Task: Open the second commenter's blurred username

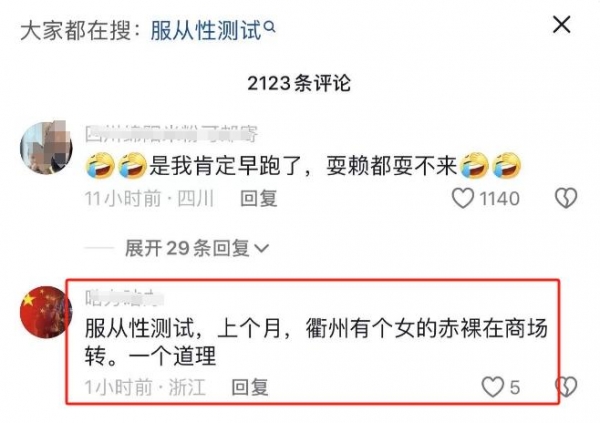Action: click(124, 298)
